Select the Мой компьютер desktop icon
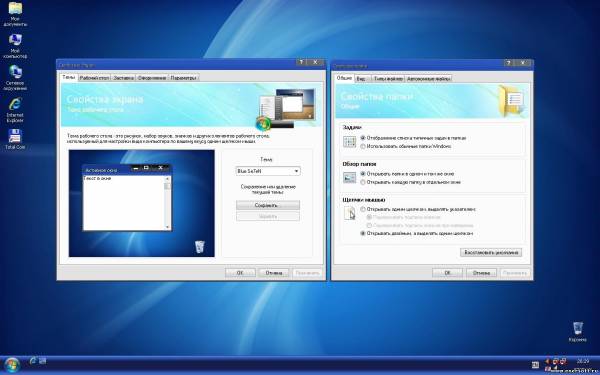The image size is (600, 375). [15, 46]
